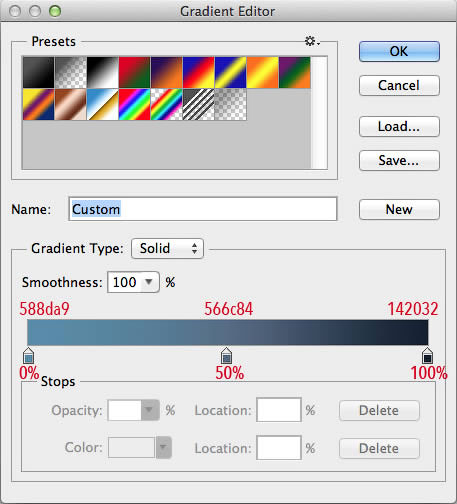Select the transparent rainbow gradient preset

pos(167,104)
